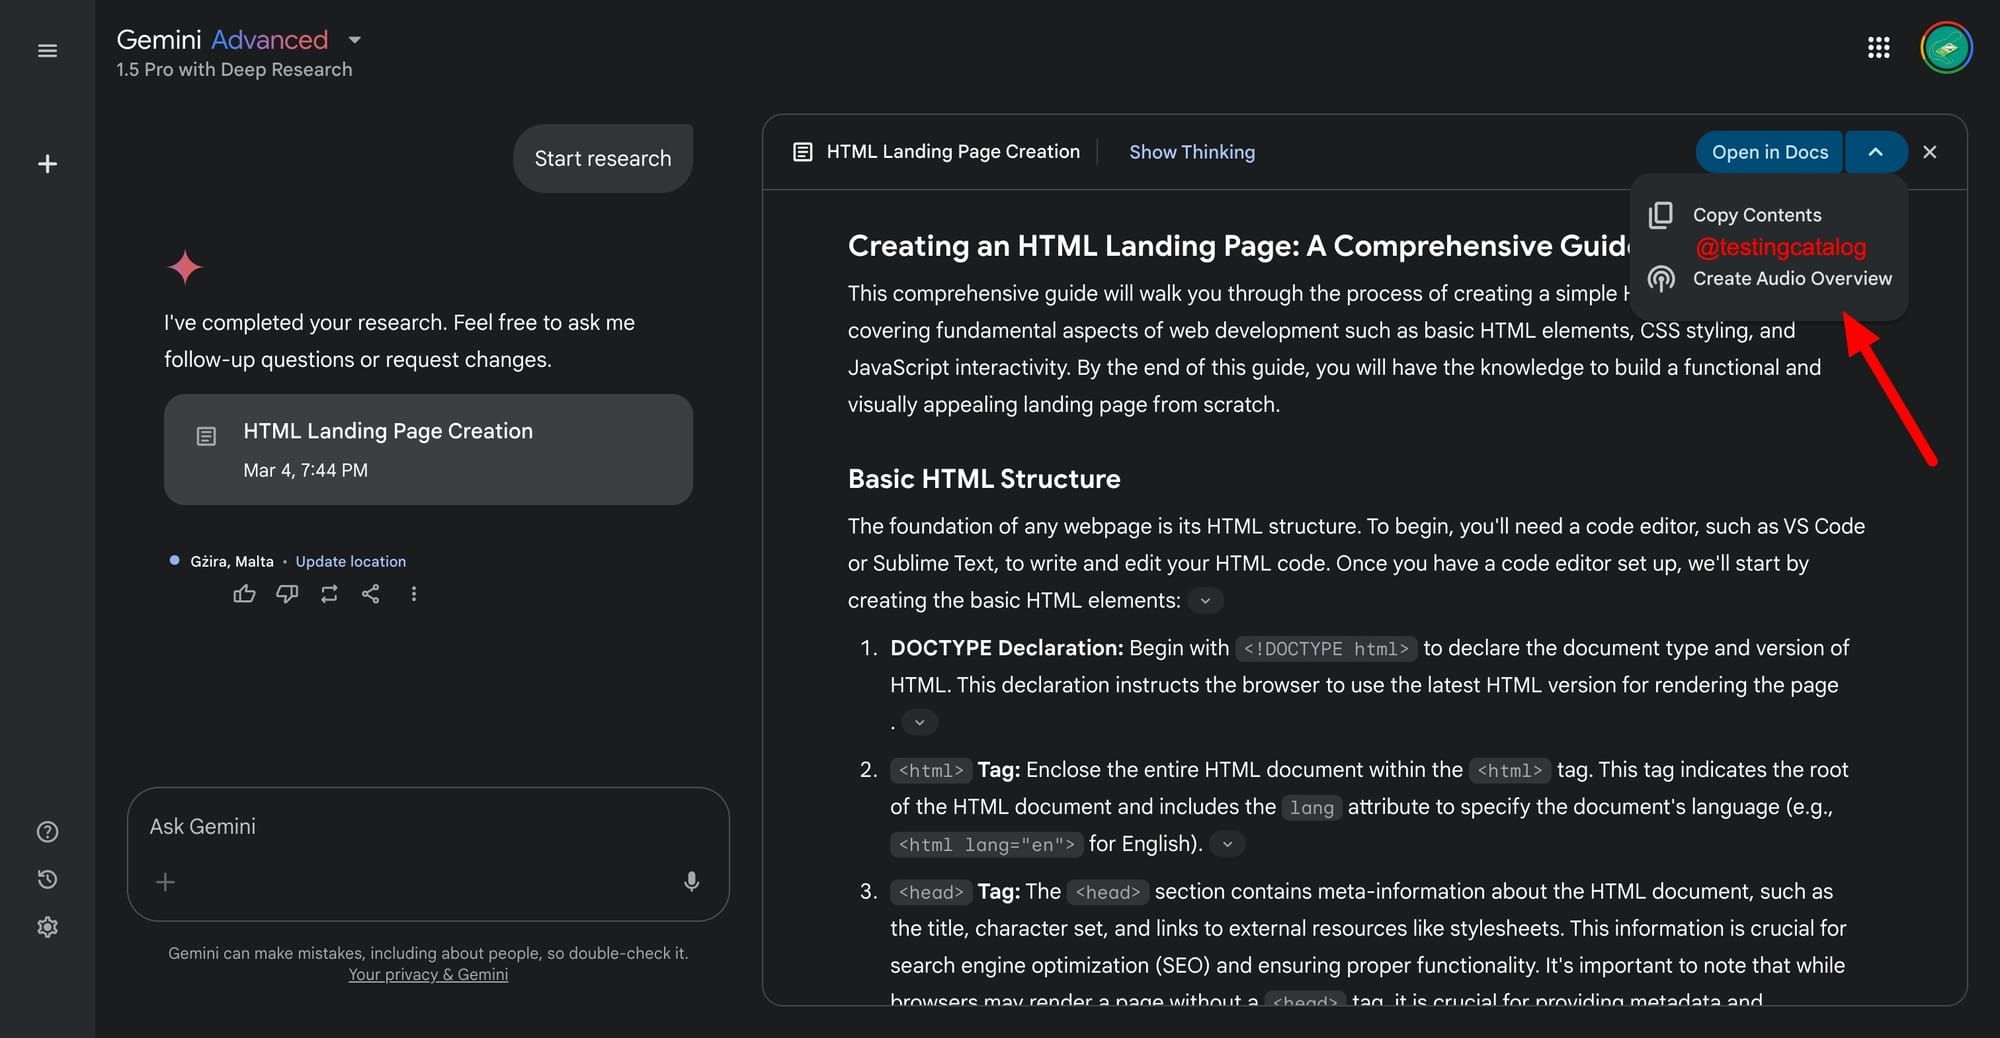Open the three-dot more options menu
Image resolution: width=2000 pixels, height=1038 pixels.
pyautogui.click(x=413, y=594)
